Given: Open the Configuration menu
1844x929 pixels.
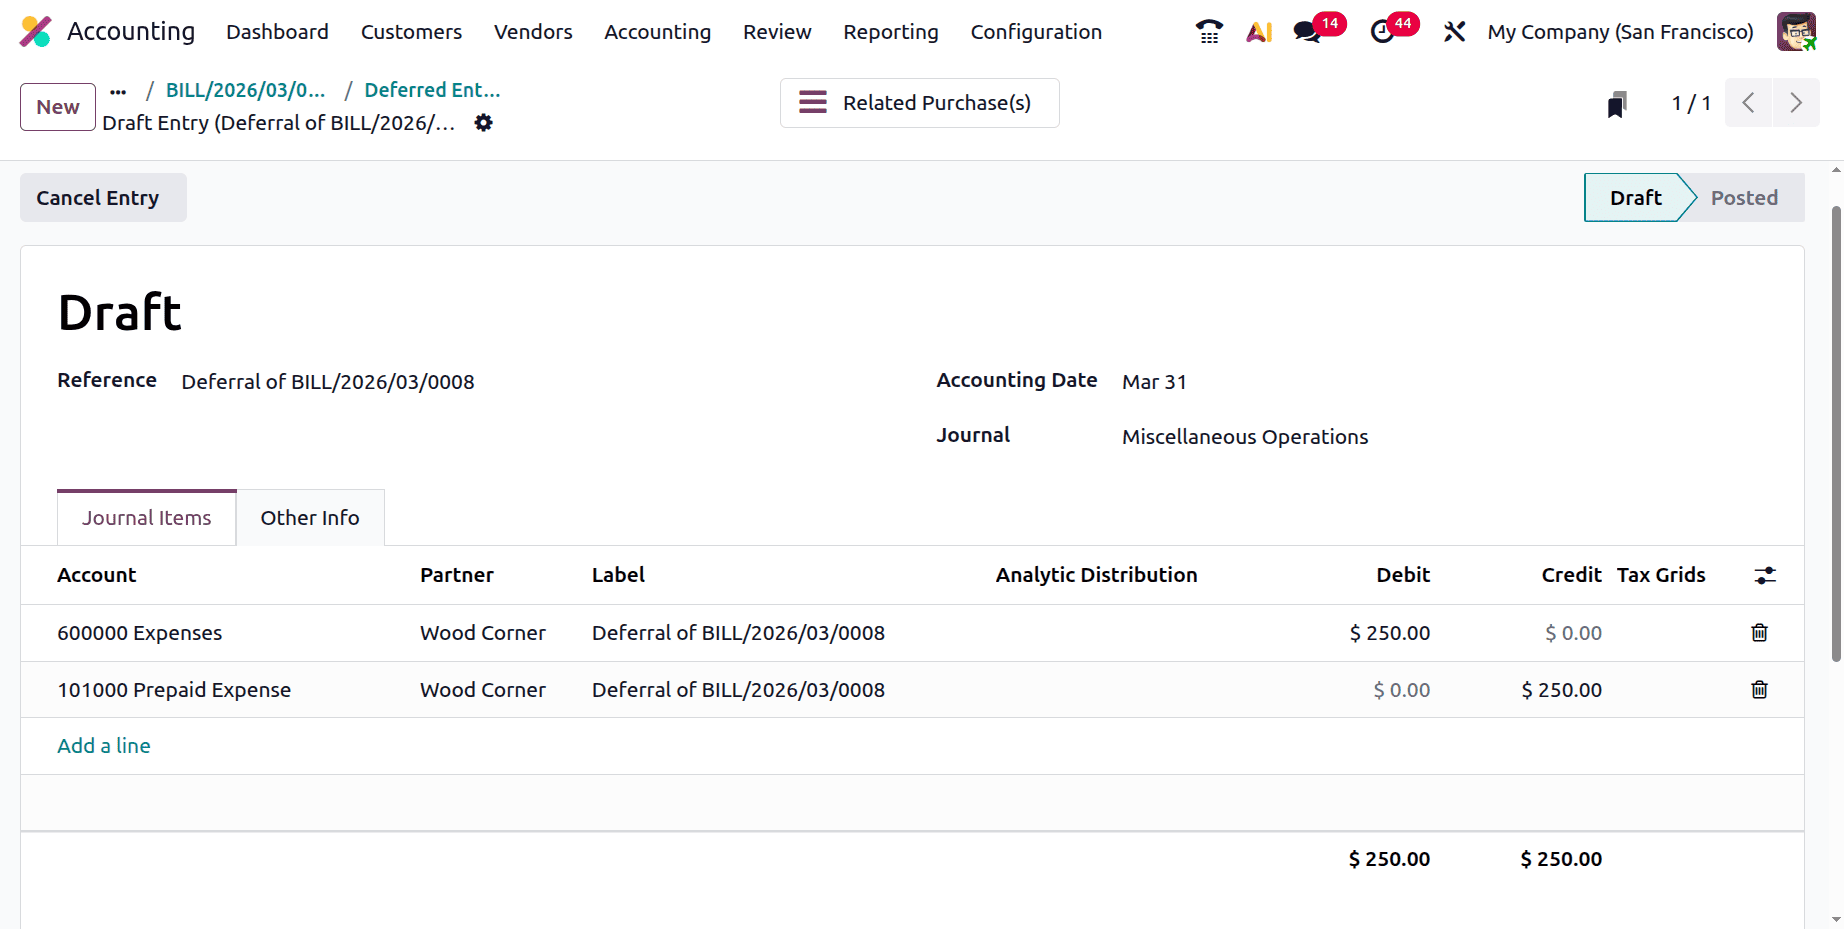Looking at the screenshot, I should tap(1036, 32).
